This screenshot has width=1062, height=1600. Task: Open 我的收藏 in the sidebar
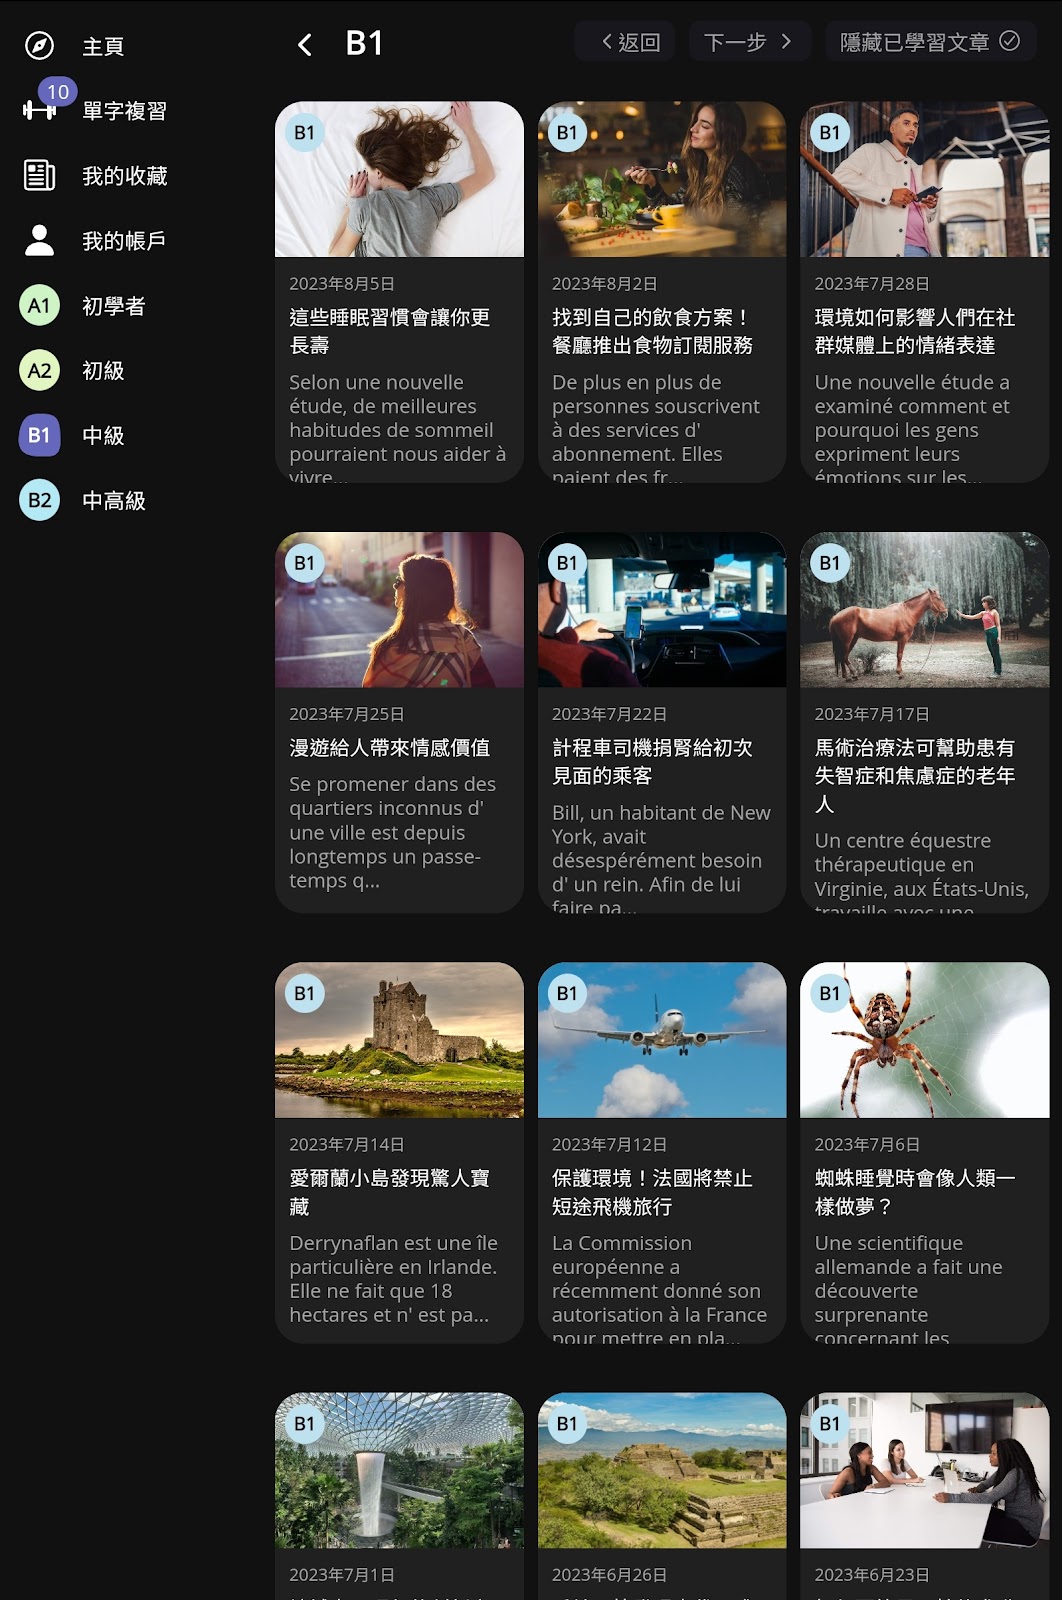124,176
